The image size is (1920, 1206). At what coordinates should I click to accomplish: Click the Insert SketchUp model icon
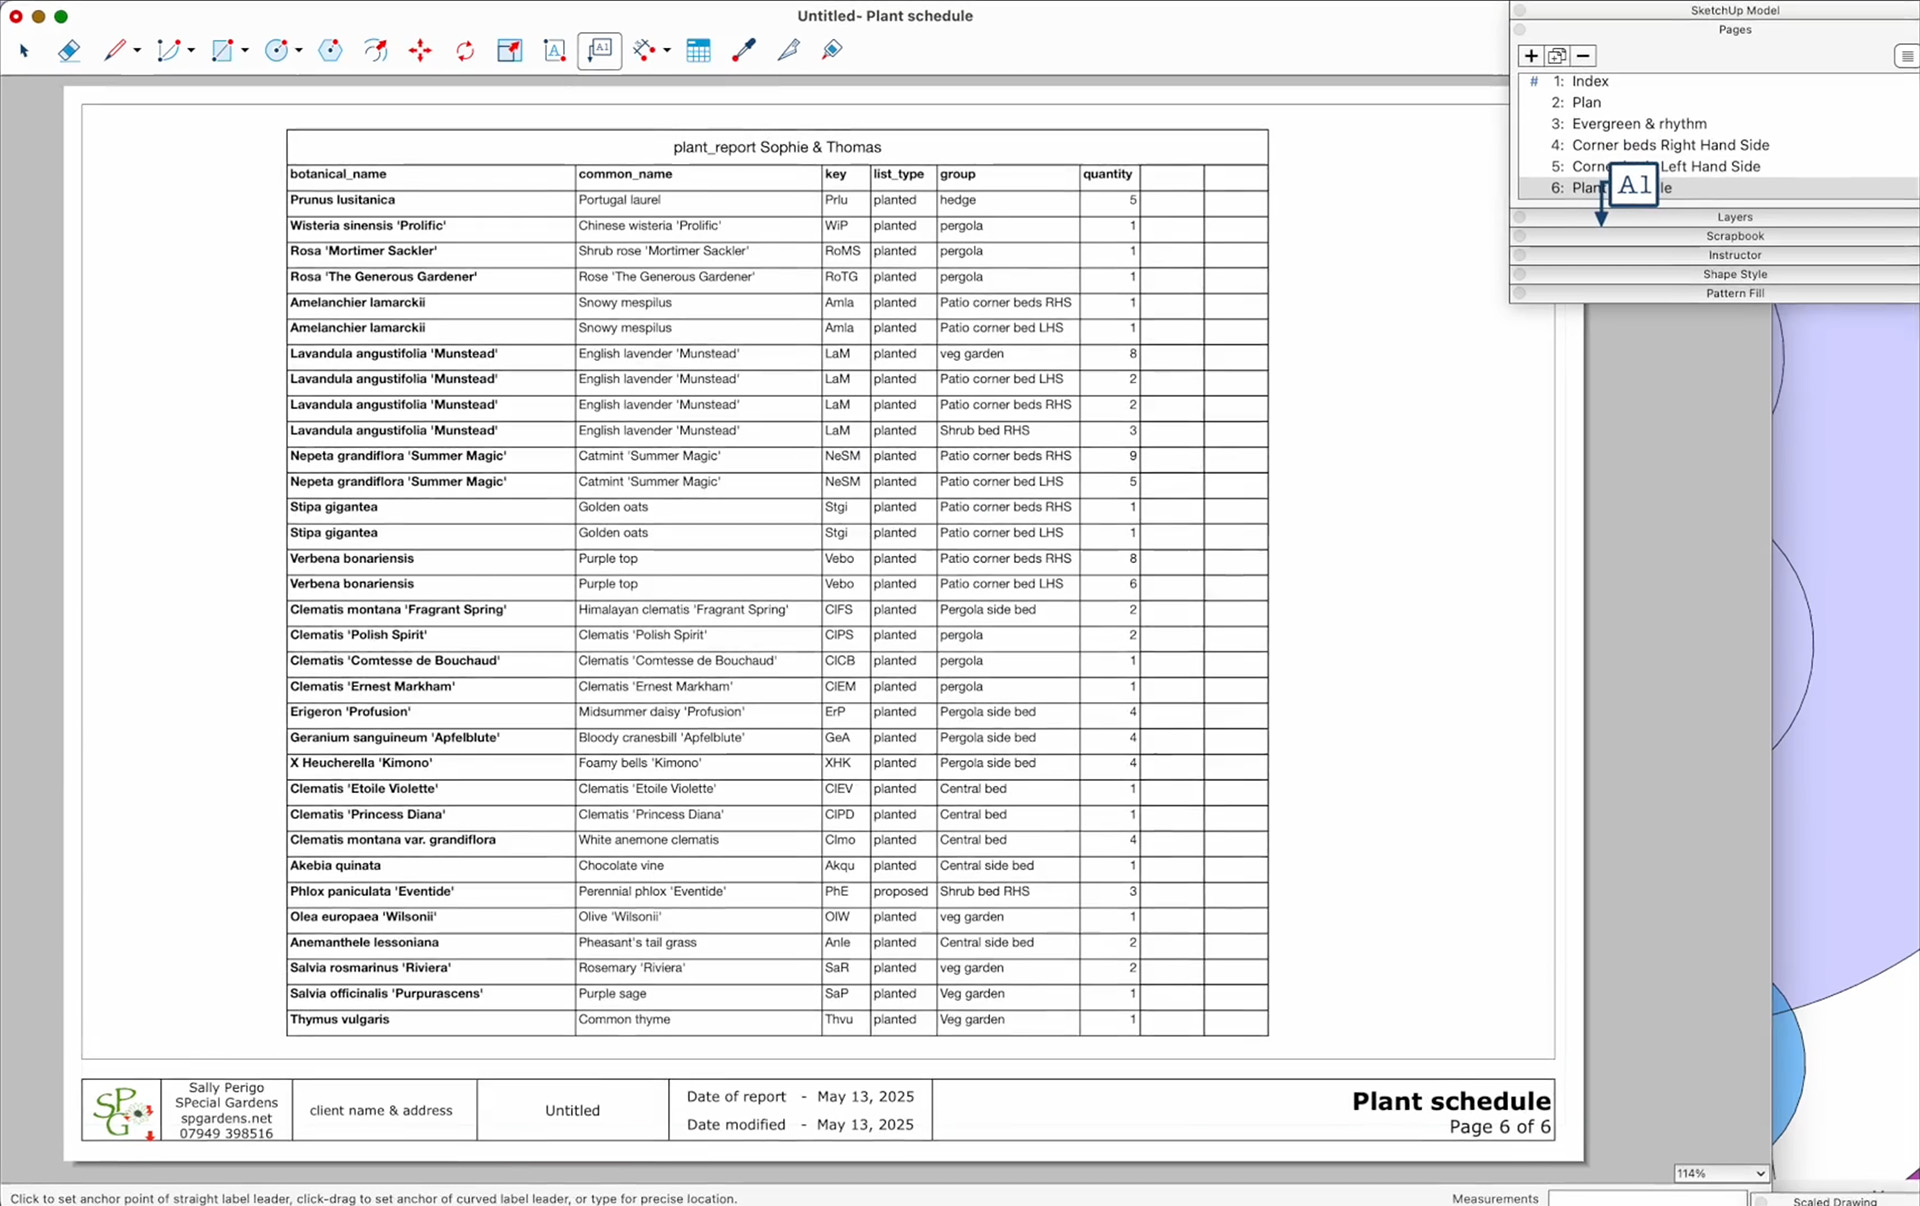pyautogui.click(x=510, y=50)
